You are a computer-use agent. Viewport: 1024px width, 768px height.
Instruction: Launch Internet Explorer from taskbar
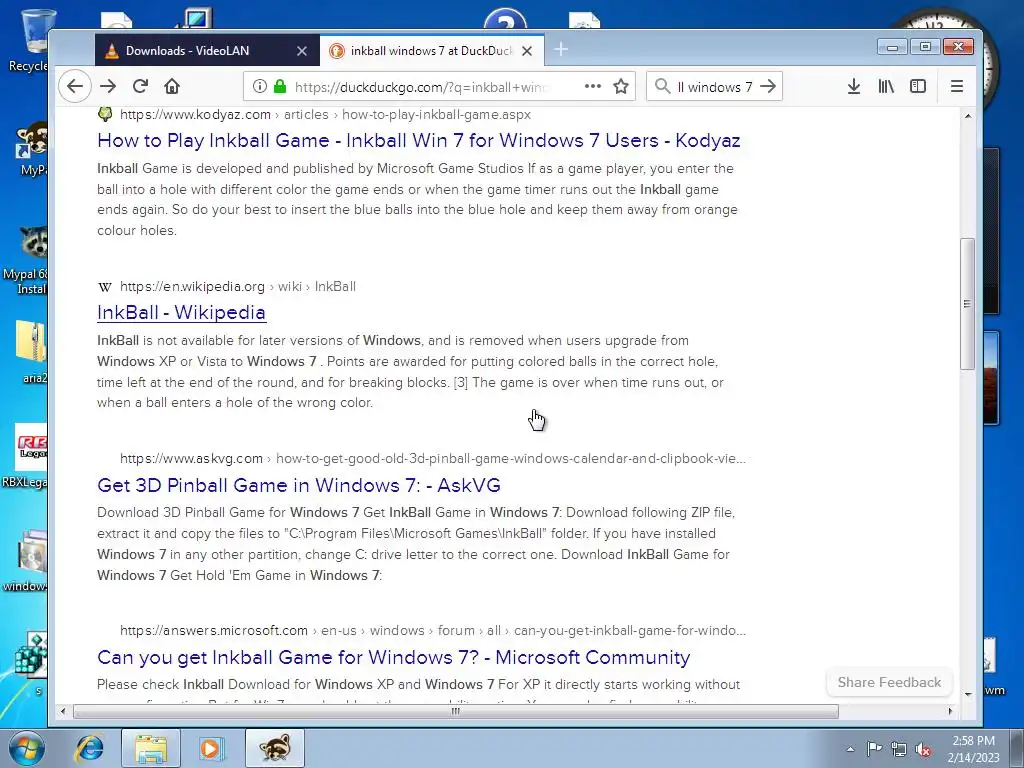89,749
